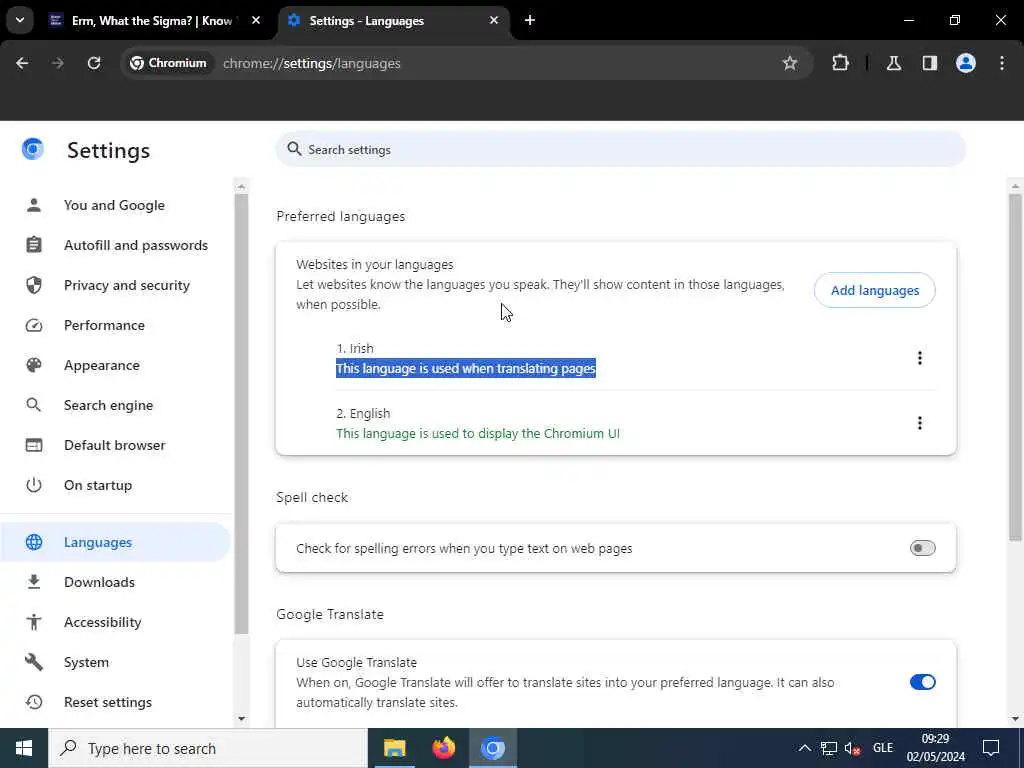Enable the spell check toggle
Image resolution: width=1024 pixels, height=768 pixels.
(923, 548)
